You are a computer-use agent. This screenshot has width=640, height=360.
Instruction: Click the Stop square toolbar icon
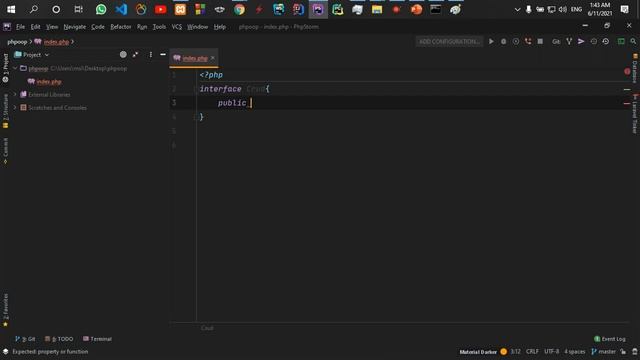(540, 42)
